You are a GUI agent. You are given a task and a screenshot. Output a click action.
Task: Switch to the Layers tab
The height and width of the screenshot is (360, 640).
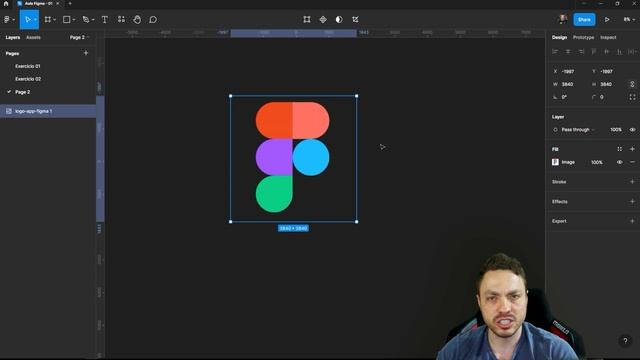tap(13, 37)
